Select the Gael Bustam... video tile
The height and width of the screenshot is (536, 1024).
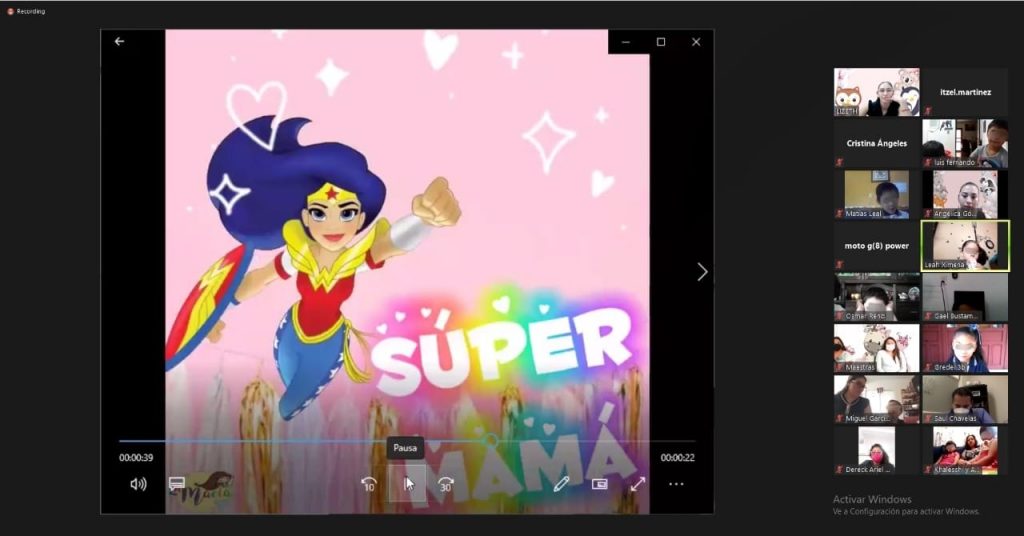(x=965, y=297)
